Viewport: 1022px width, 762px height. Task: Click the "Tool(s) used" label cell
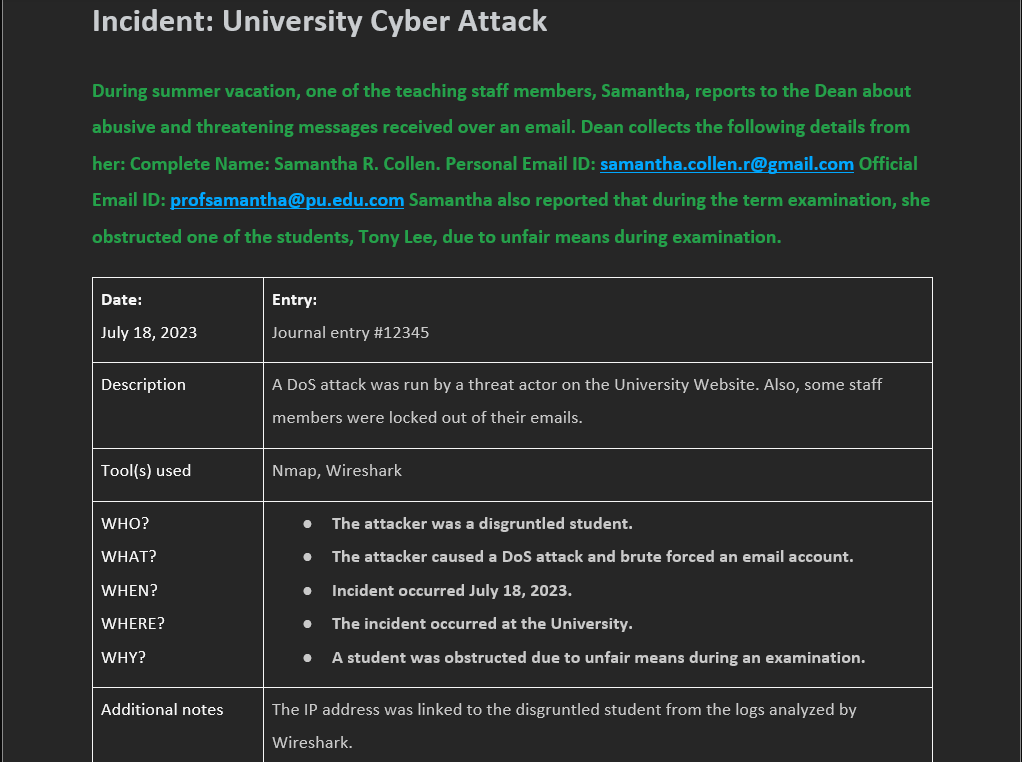tap(146, 471)
